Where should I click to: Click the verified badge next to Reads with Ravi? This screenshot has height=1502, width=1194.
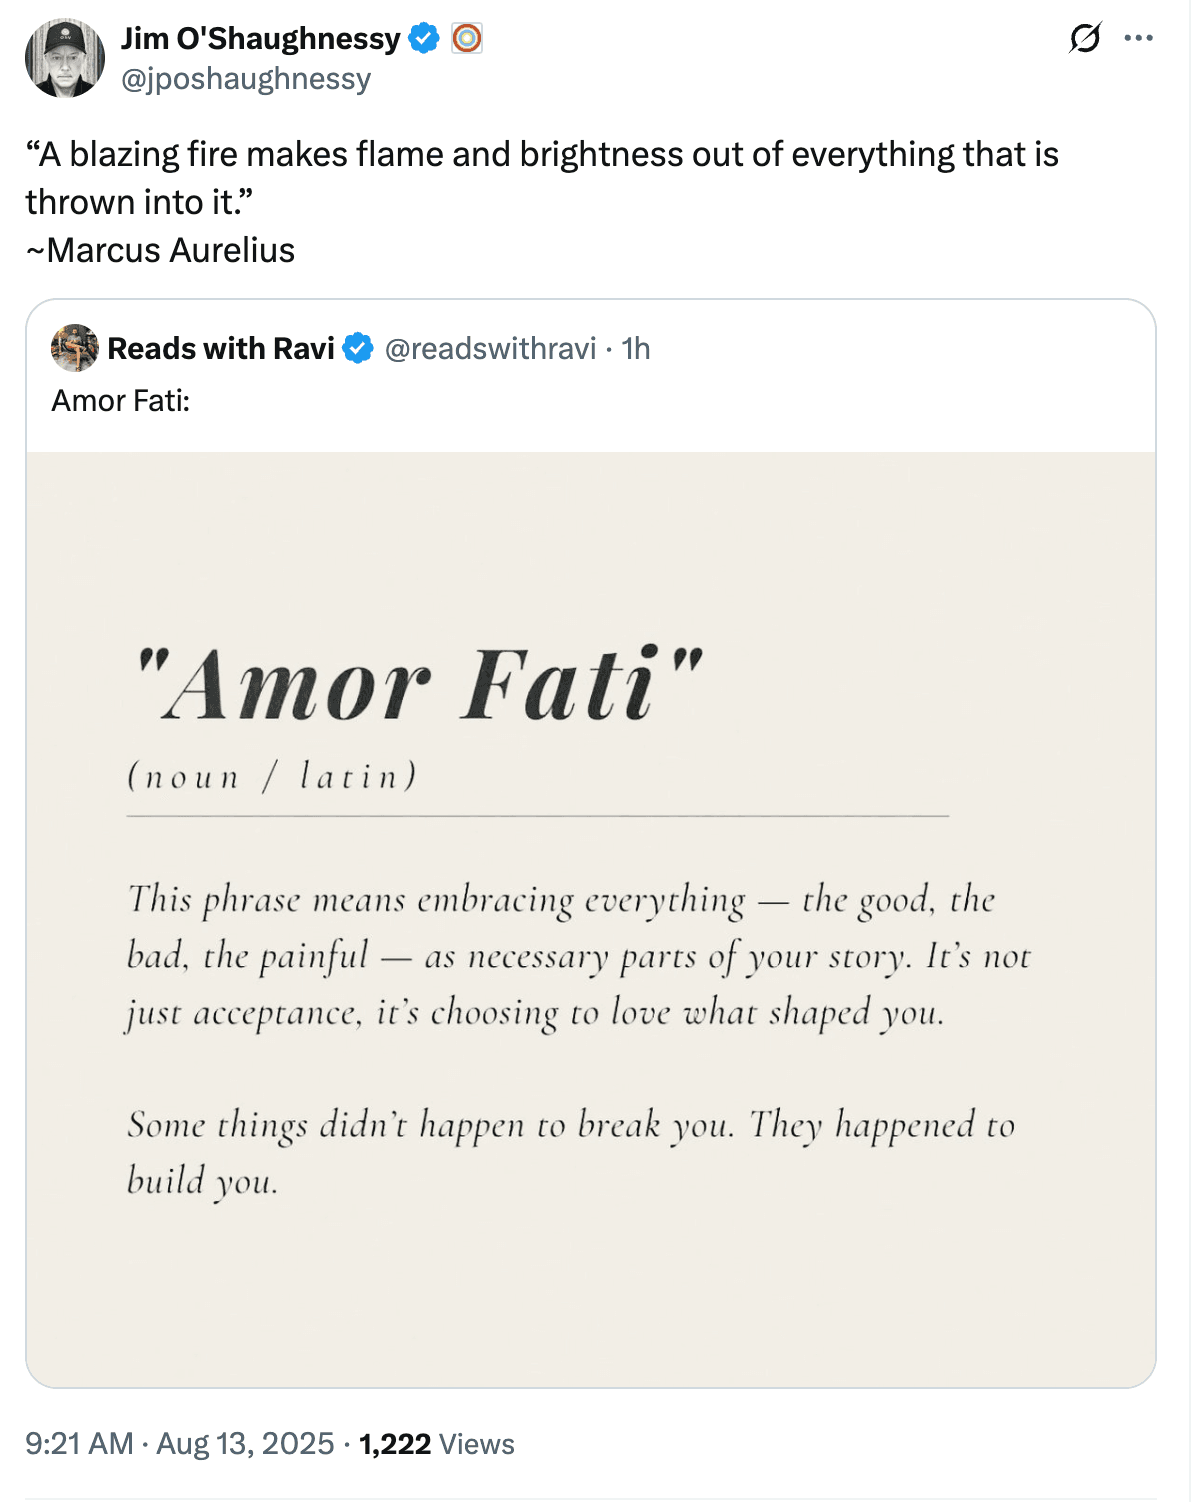point(358,349)
